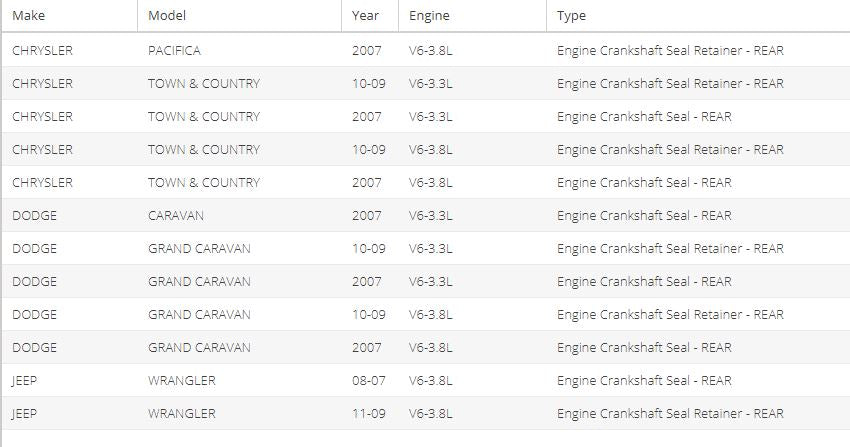Click Town & Country 10-09 V6-3.8L row
Viewport: 850px width, 447px height.
(x=426, y=150)
